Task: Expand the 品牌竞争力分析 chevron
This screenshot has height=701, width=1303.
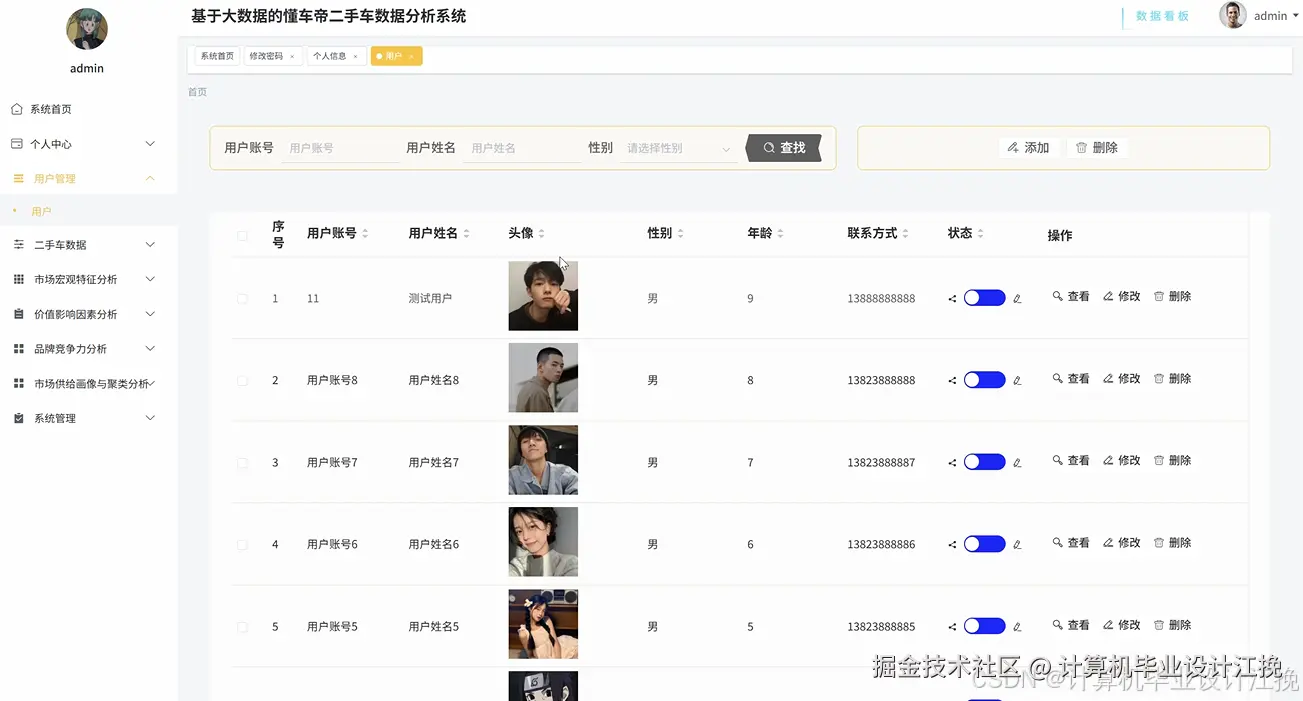Action: pyautogui.click(x=150, y=349)
